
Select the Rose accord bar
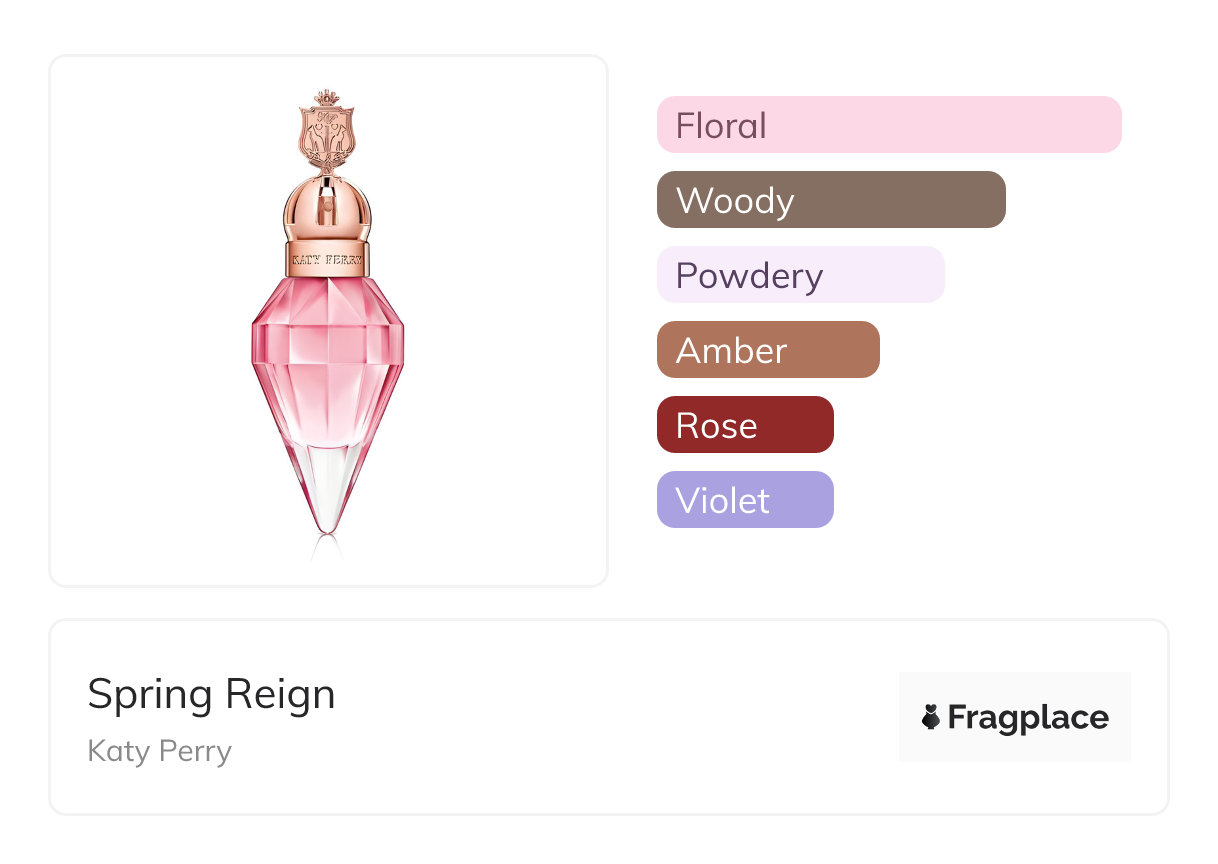[x=744, y=425]
